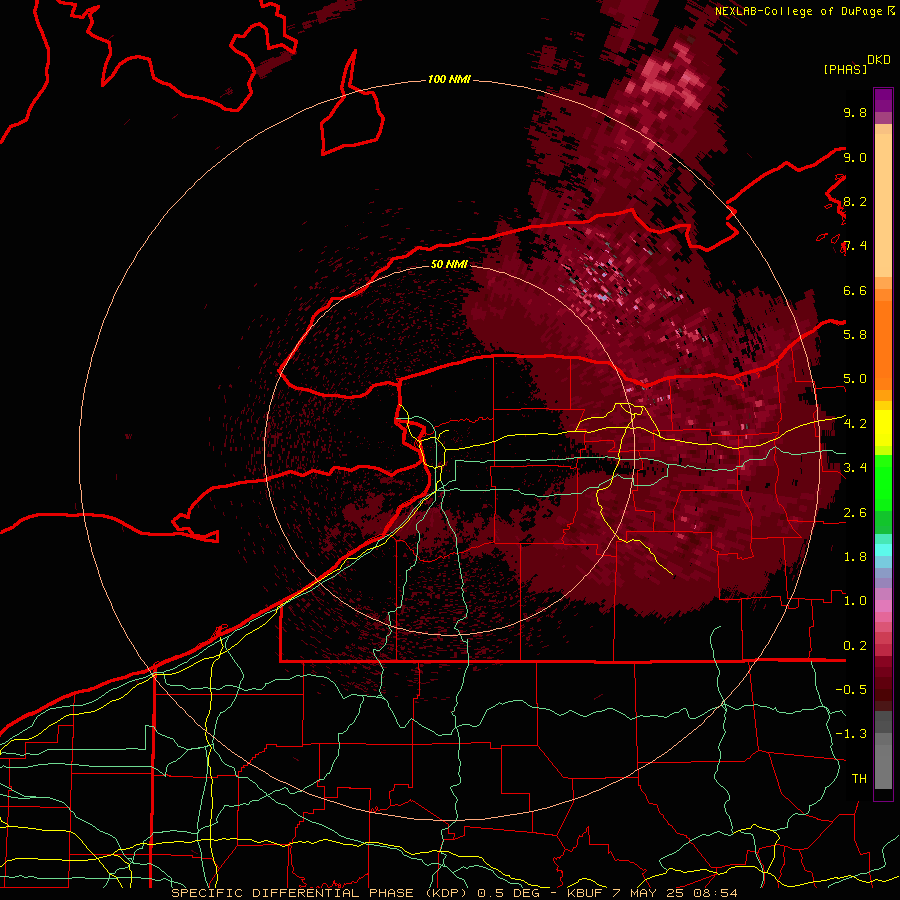Click the 3.4 value on the scale

[x=855, y=468]
